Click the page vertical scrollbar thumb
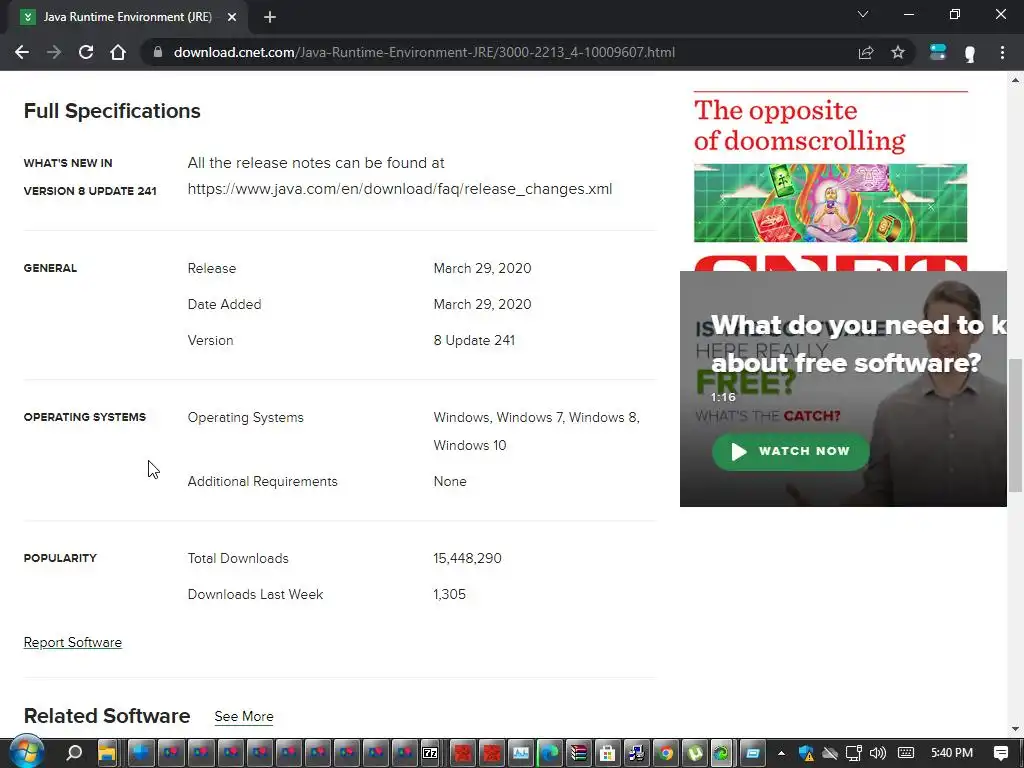 pos(1015,424)
